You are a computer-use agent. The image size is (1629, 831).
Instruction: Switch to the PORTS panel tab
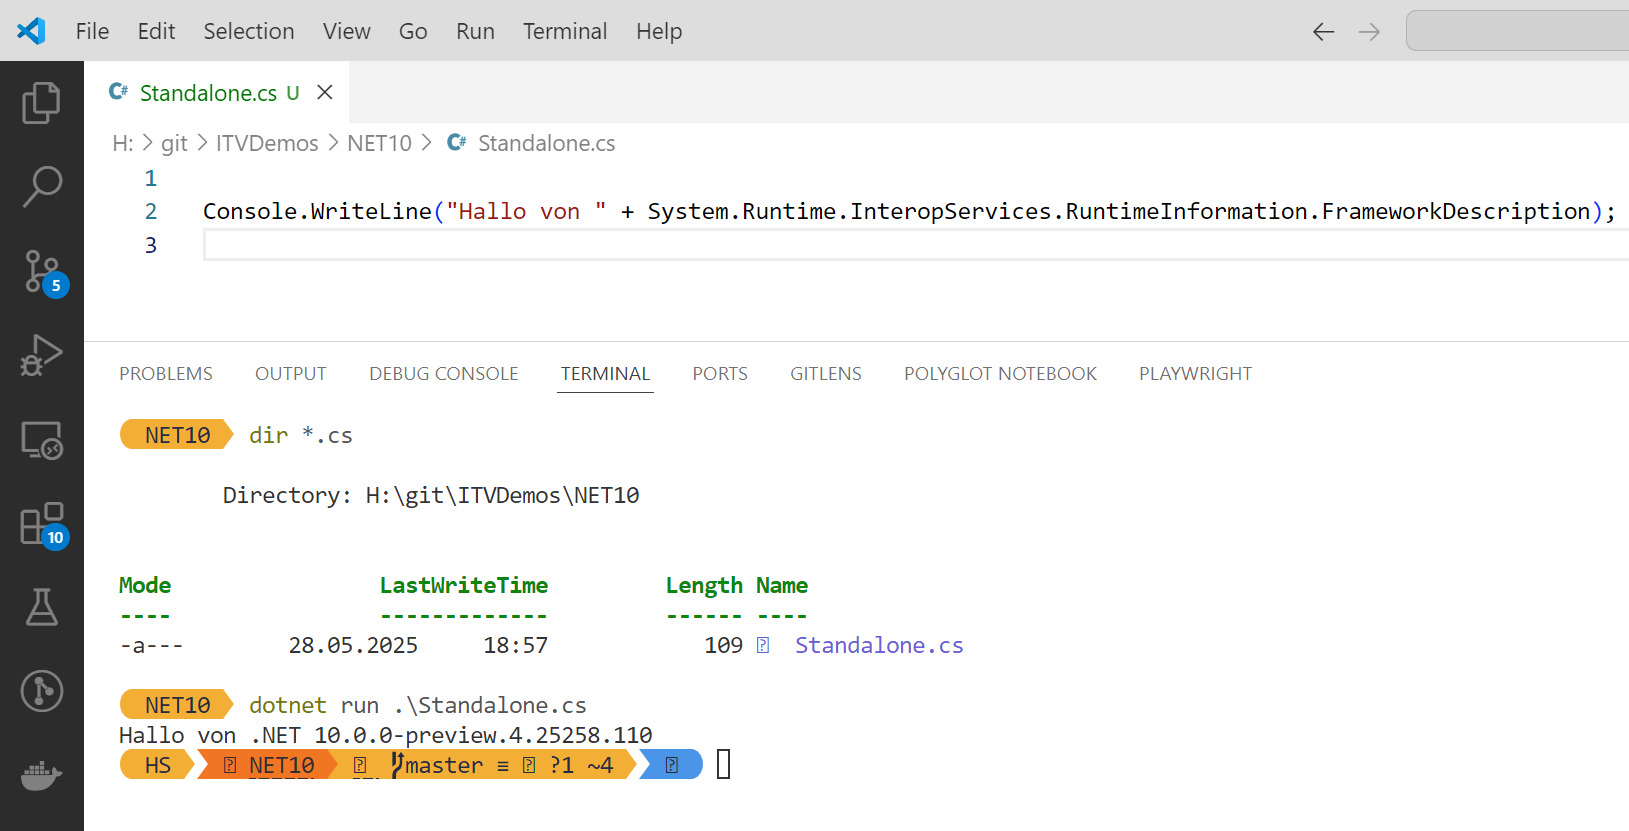tap(720, 373)
